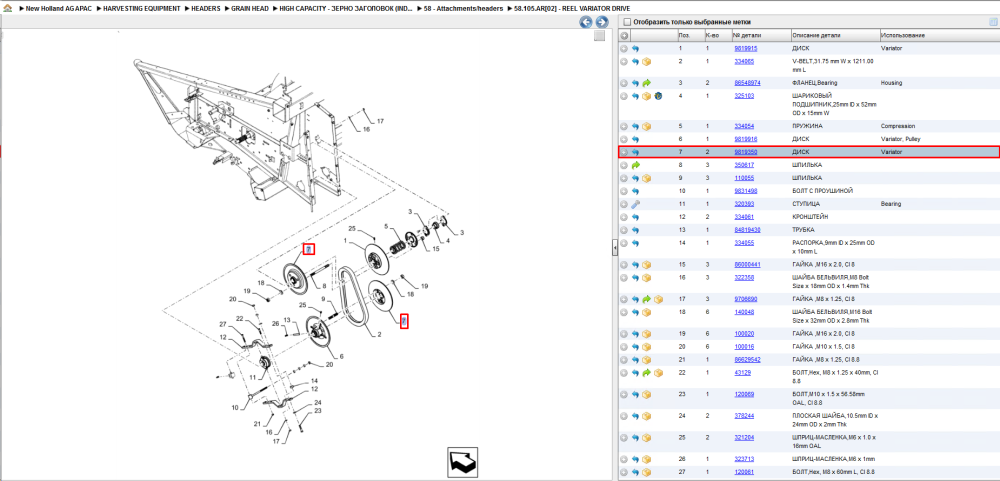Toggle selection circle for СТУПИЦА row
This screenshot has height=481, width=1000.
(624, 204)
